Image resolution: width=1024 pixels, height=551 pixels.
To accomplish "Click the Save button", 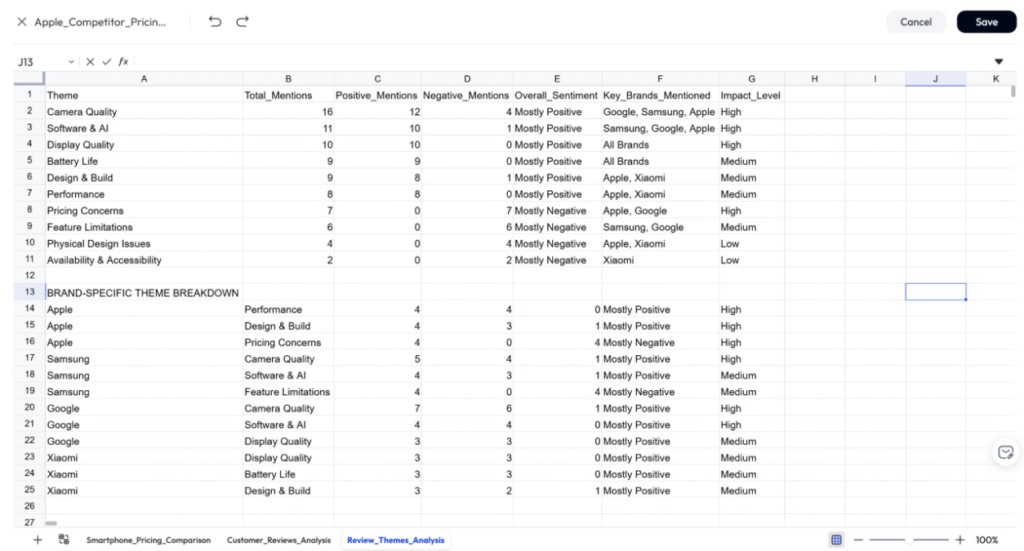I will tap(986, 22).
